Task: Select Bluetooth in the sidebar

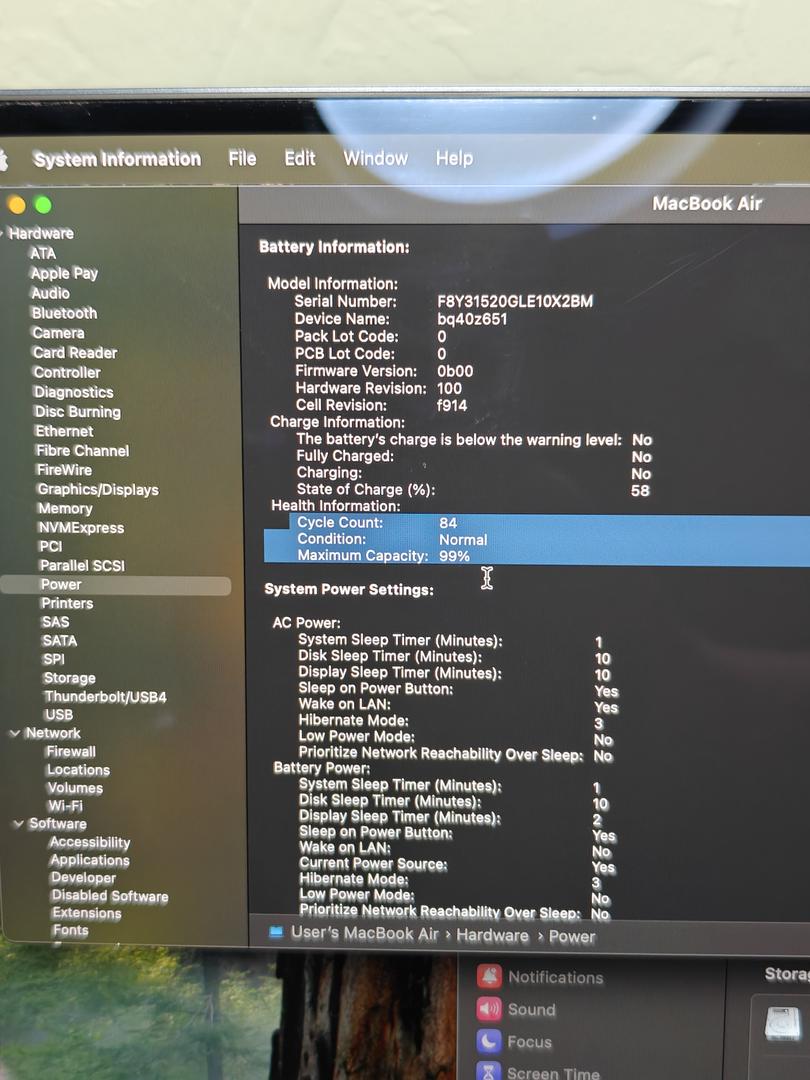Action: pyautogui.click(x=65, y=313)
